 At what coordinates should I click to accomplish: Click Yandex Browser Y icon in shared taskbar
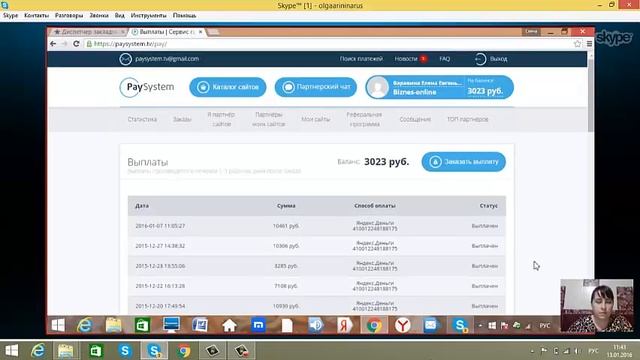[402, 325]
